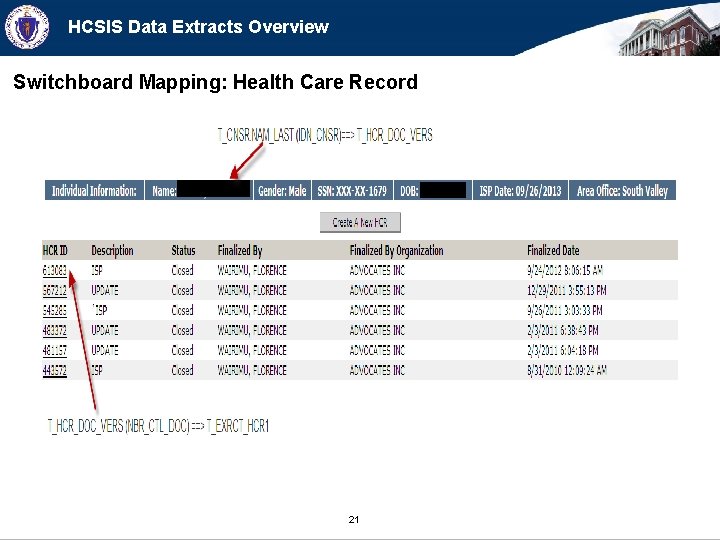Image resolution: width=720 pixels, height=540 pixels.
Task: Select finalized date 12/29/2011 3:55:13 PM
Action: [x=567, y=291]
